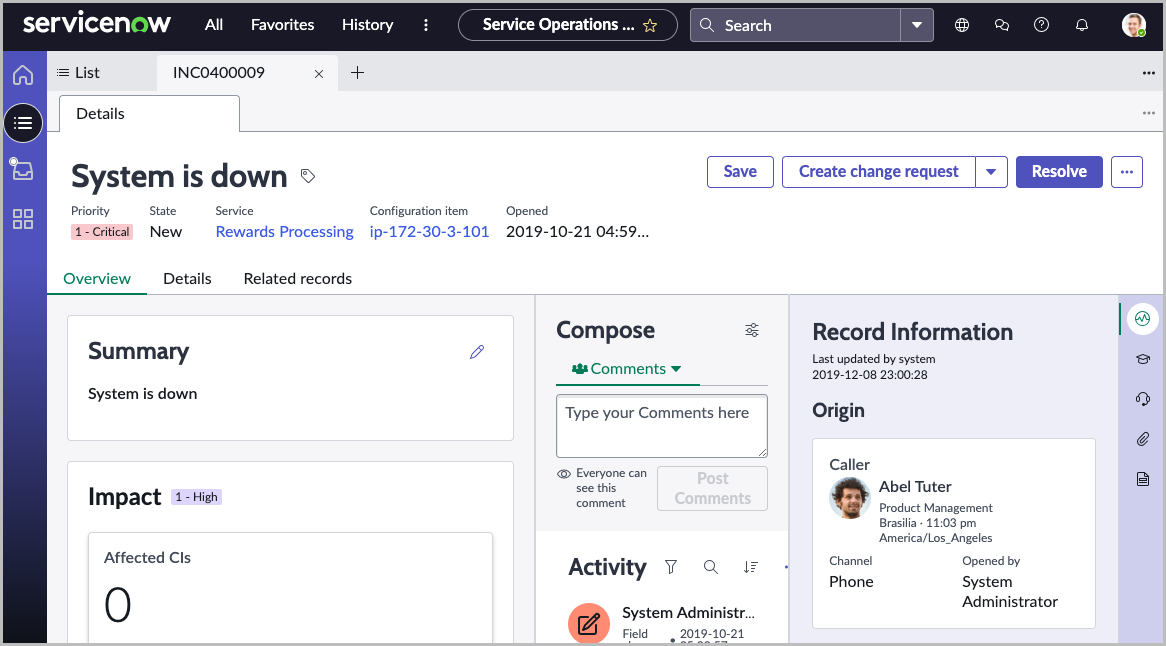1166x646 pixels.
Task: Search within the Activity stream
Action: tap(711, 567)
